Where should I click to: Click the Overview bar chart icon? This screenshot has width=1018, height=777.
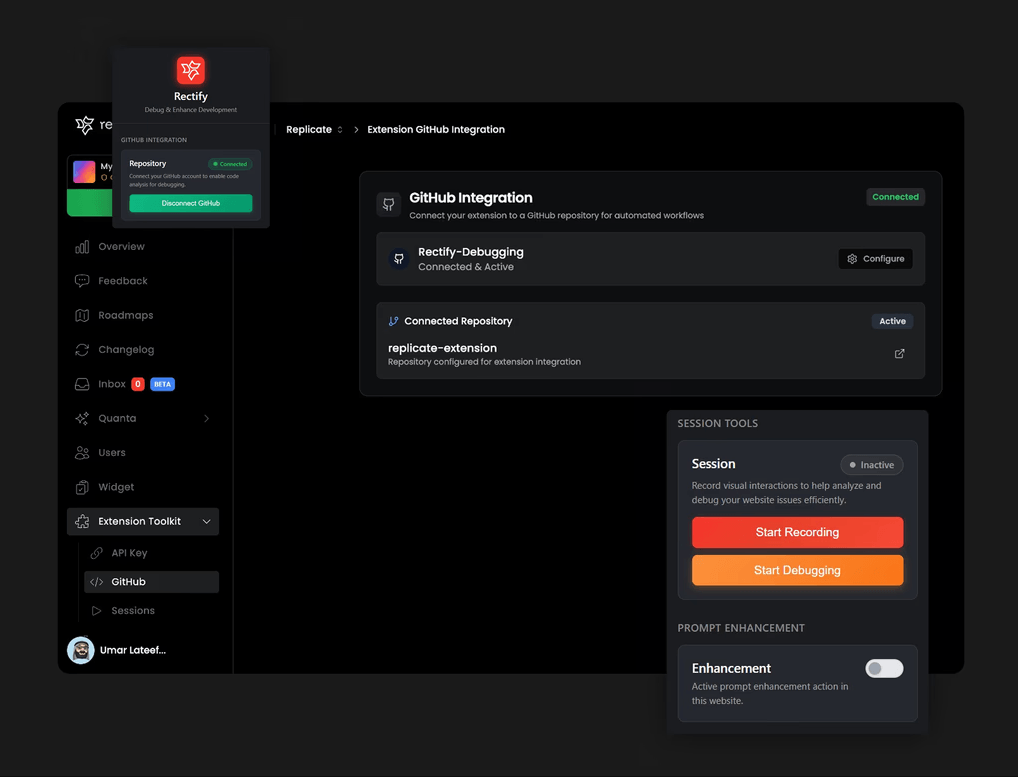82,247
